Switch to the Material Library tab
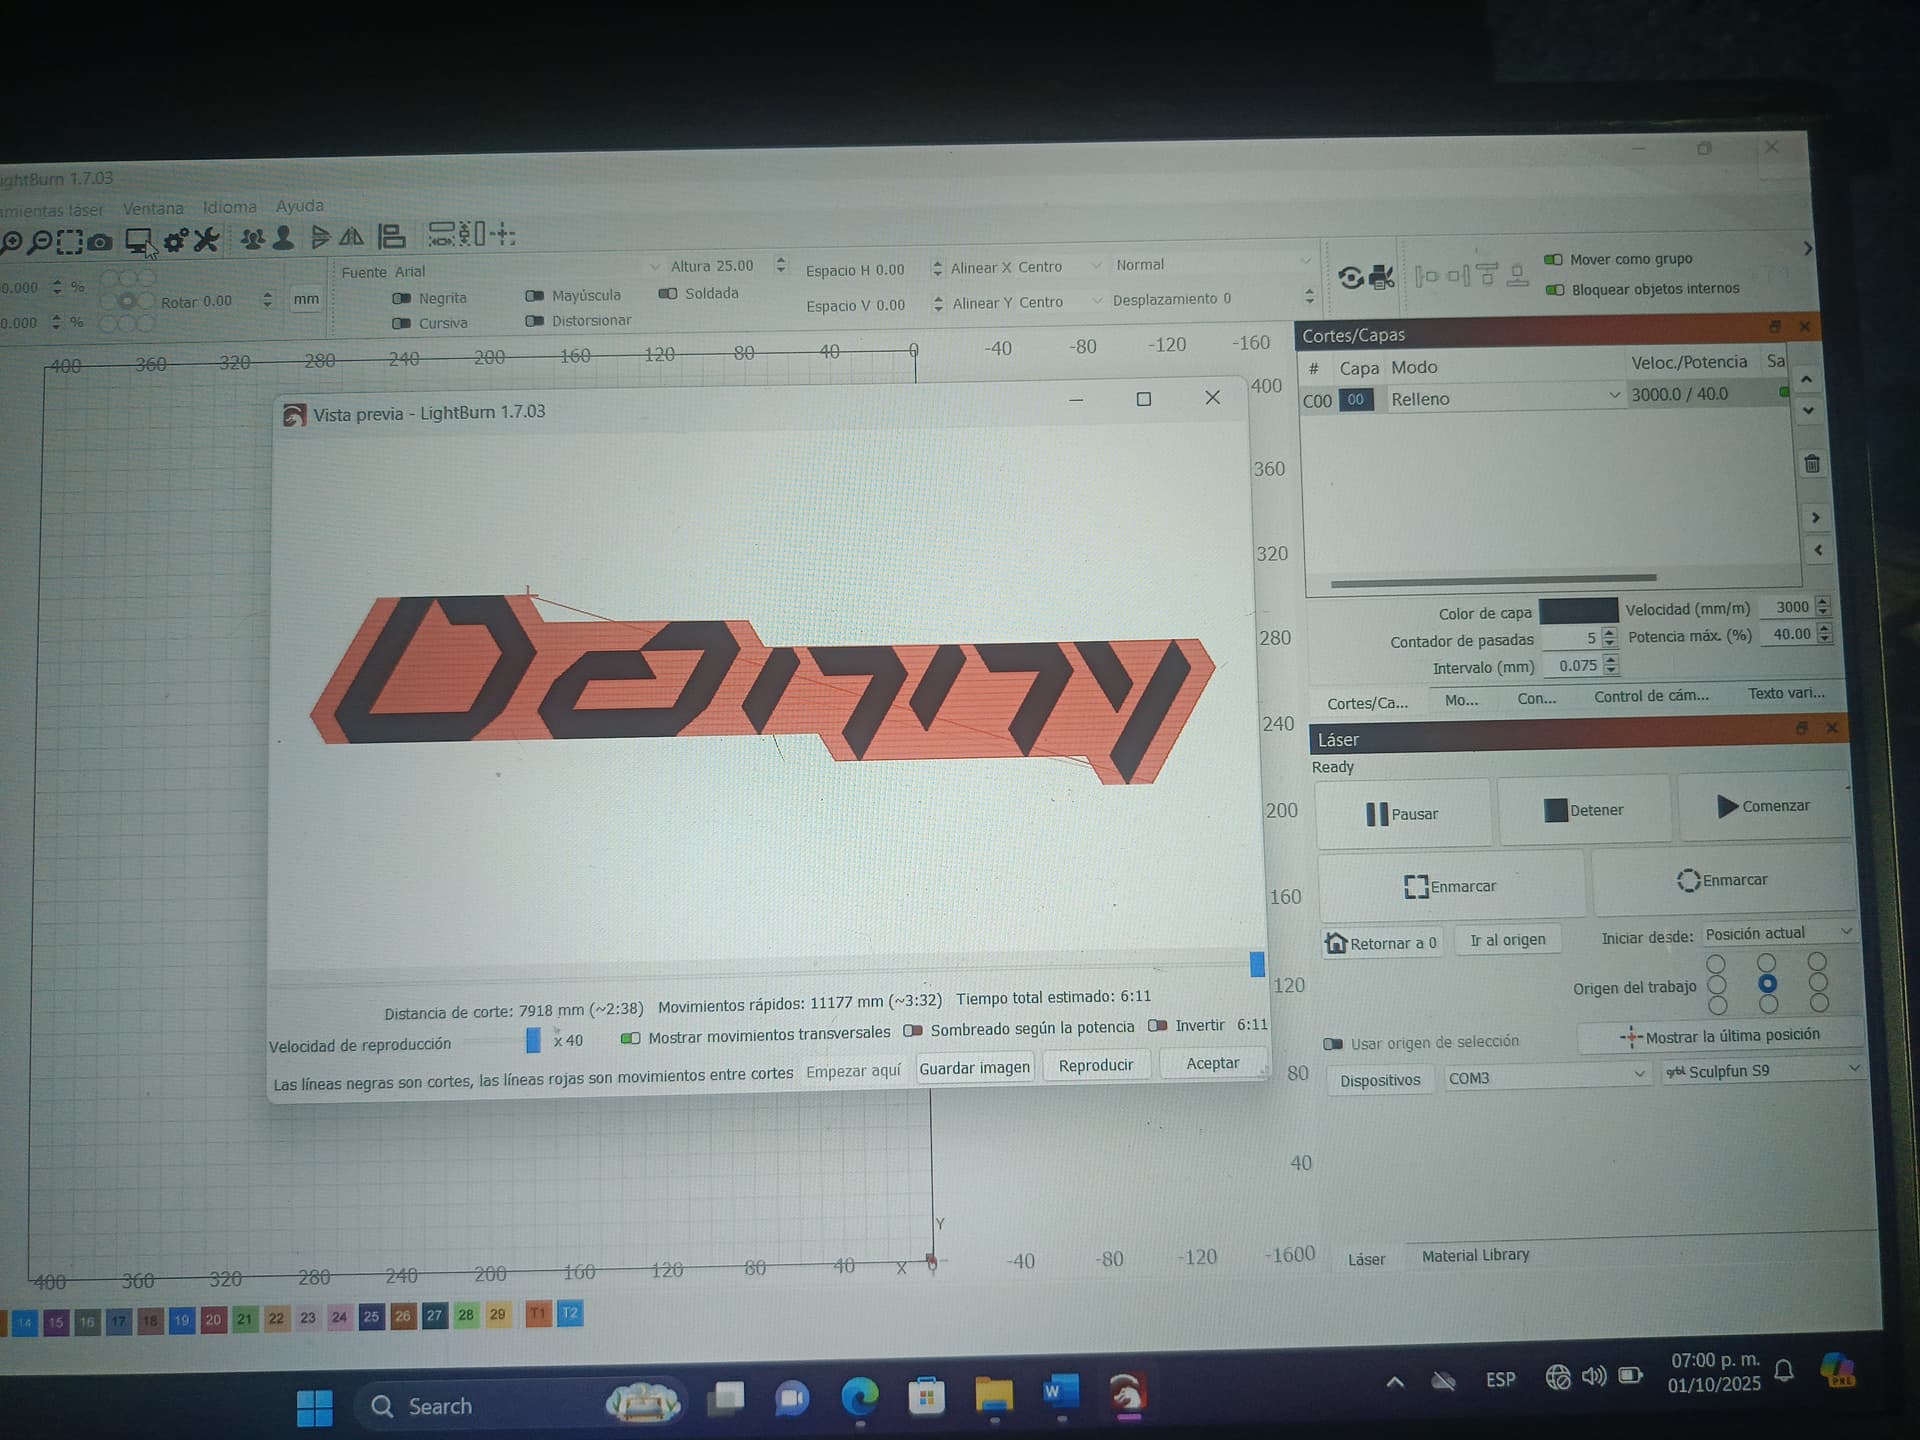 coord(1475,1255)
